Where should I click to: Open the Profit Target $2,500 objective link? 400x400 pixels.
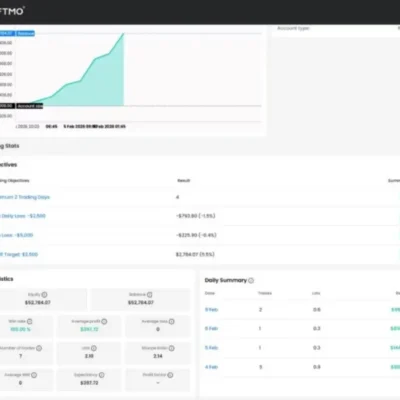[x=19, y=255]
